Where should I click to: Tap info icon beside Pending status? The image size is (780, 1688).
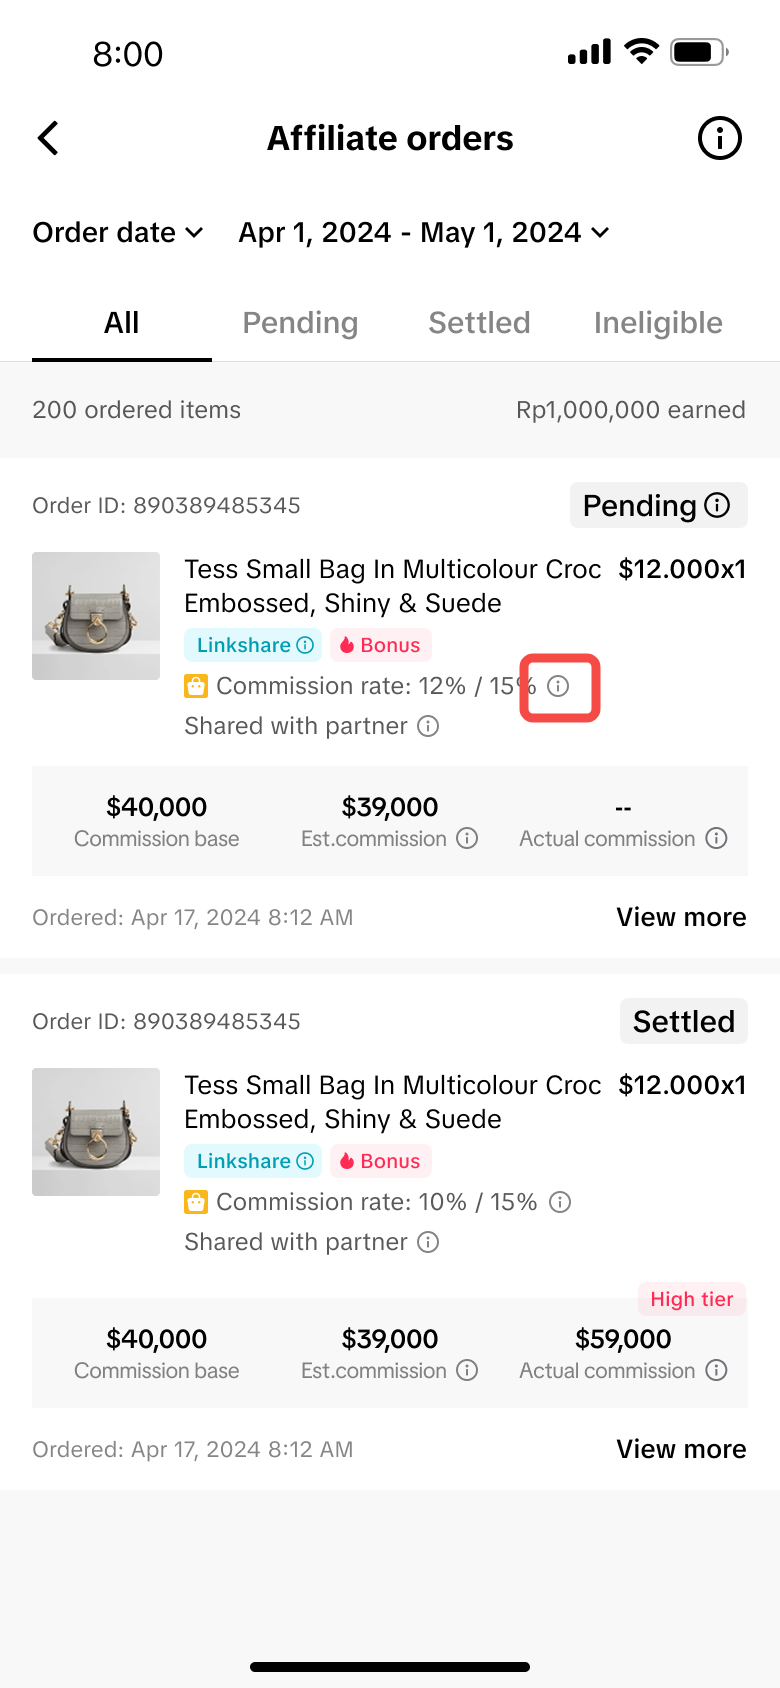click(x=717, y=505)
